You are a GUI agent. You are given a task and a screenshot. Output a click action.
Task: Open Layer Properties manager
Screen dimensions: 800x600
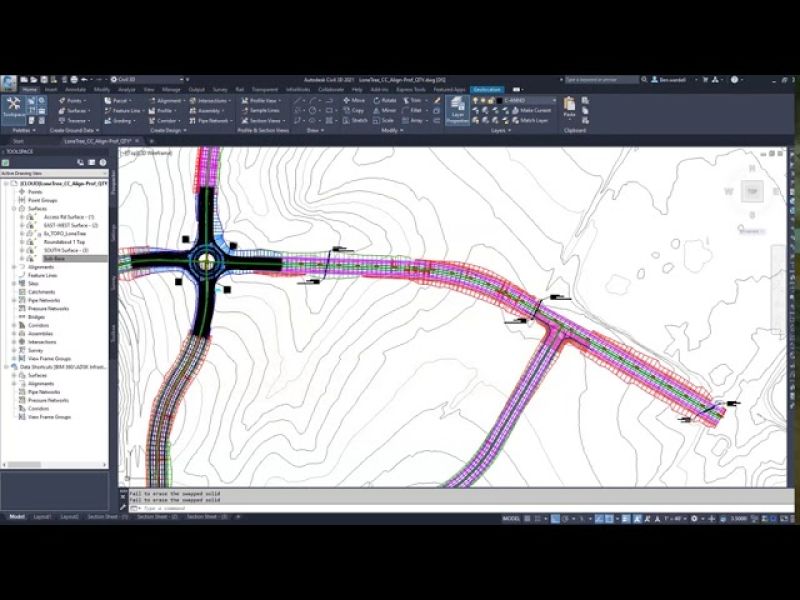[x=458, y=110]
